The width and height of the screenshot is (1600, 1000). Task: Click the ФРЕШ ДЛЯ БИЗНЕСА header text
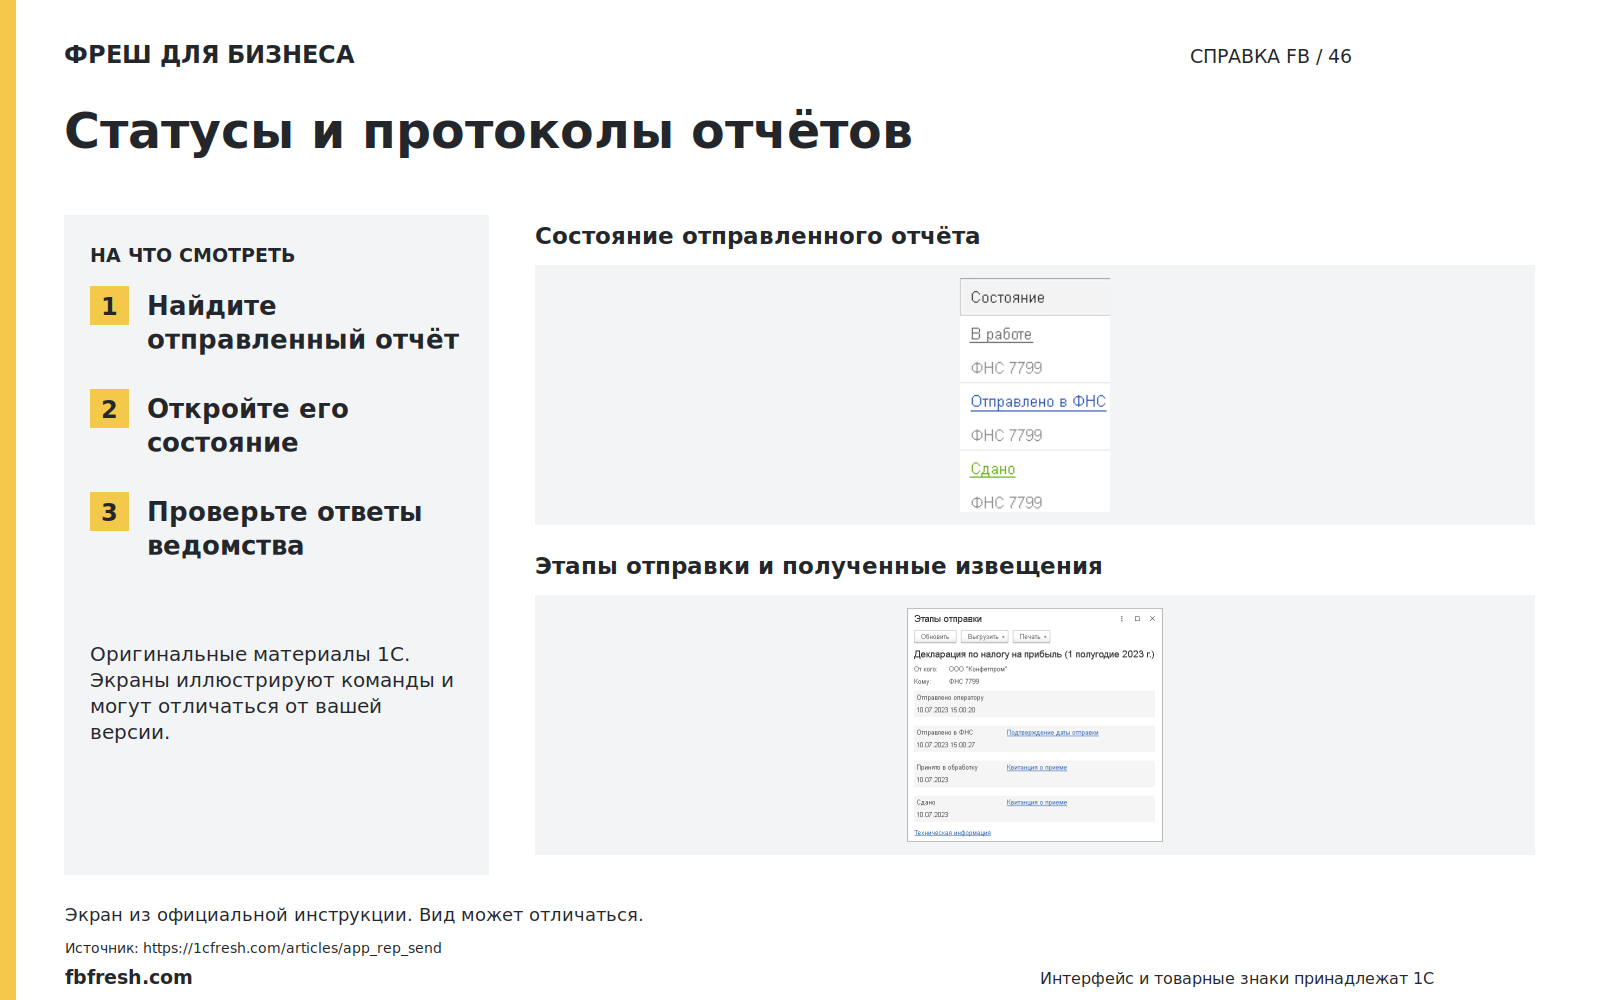pos(210,54)
